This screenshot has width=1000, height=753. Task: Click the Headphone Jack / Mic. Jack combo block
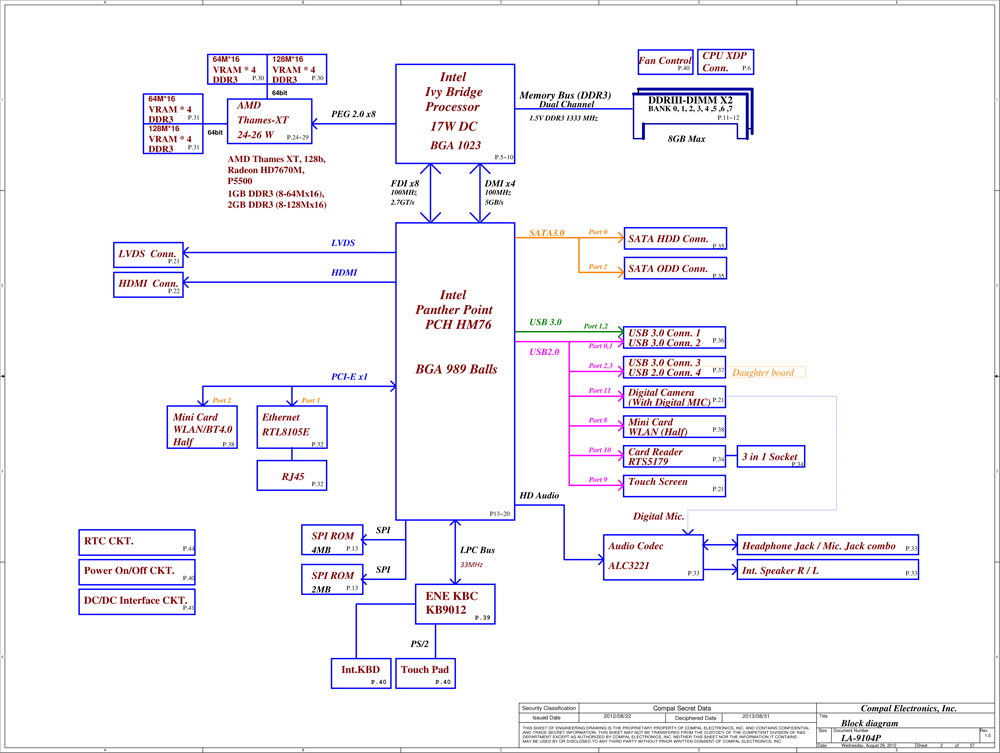827,545
